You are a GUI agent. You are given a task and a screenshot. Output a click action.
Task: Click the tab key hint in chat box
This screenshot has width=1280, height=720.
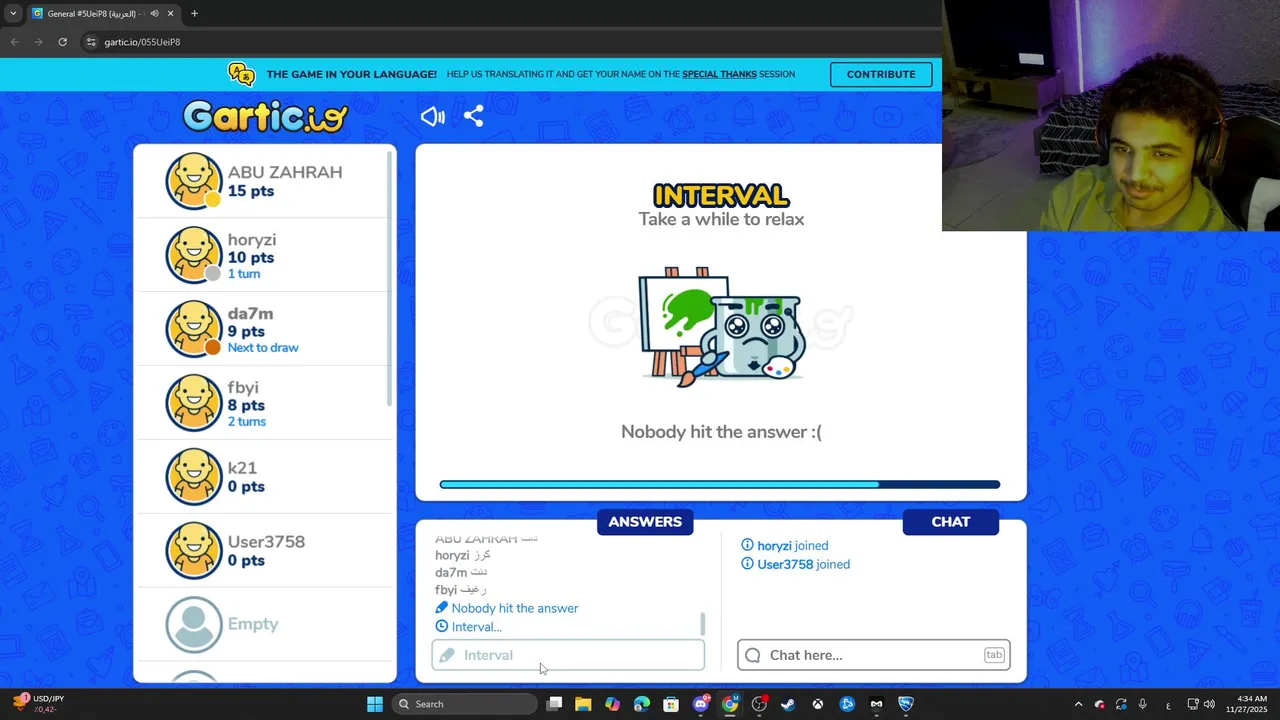click(993, 655)
